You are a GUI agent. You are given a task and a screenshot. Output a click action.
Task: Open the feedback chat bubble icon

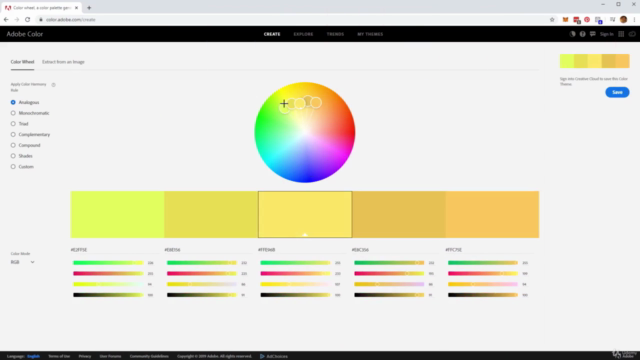(593, 34)
